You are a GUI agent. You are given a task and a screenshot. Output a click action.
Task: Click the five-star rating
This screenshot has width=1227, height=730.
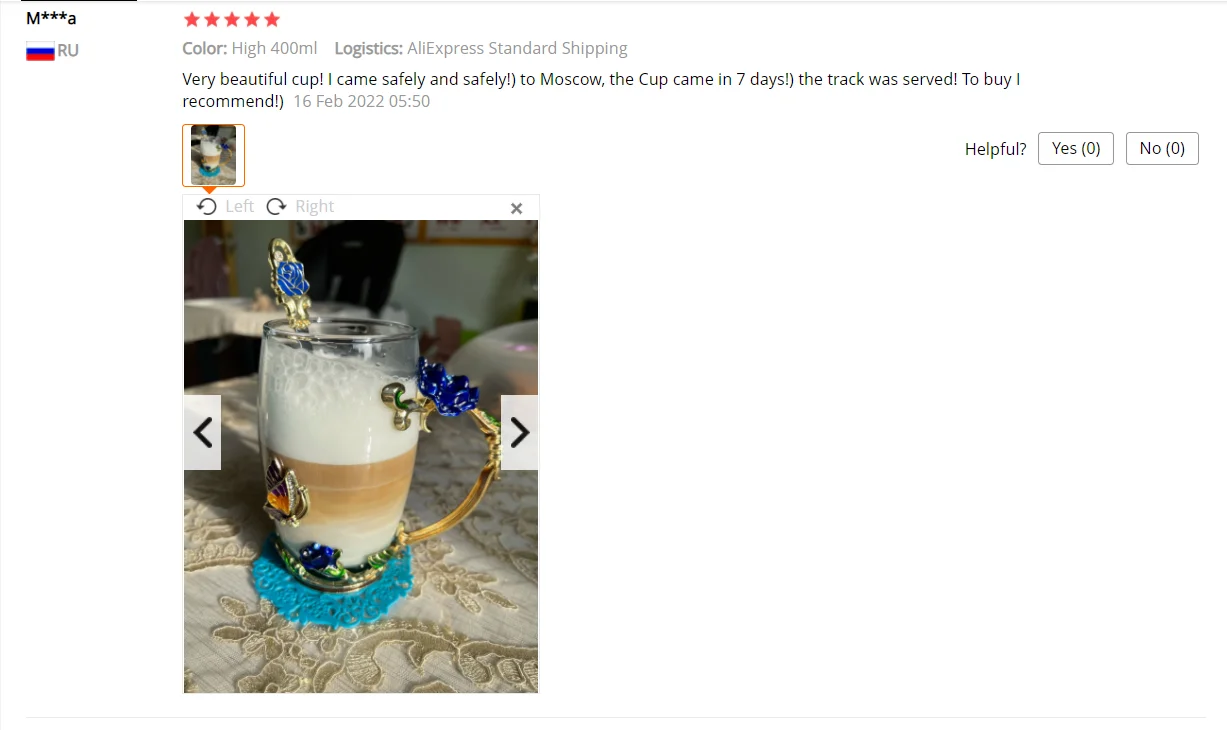coord(231,19)
